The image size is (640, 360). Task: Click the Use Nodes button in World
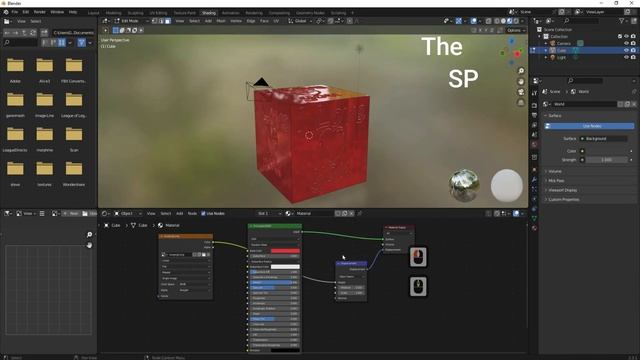coord(589,126)
